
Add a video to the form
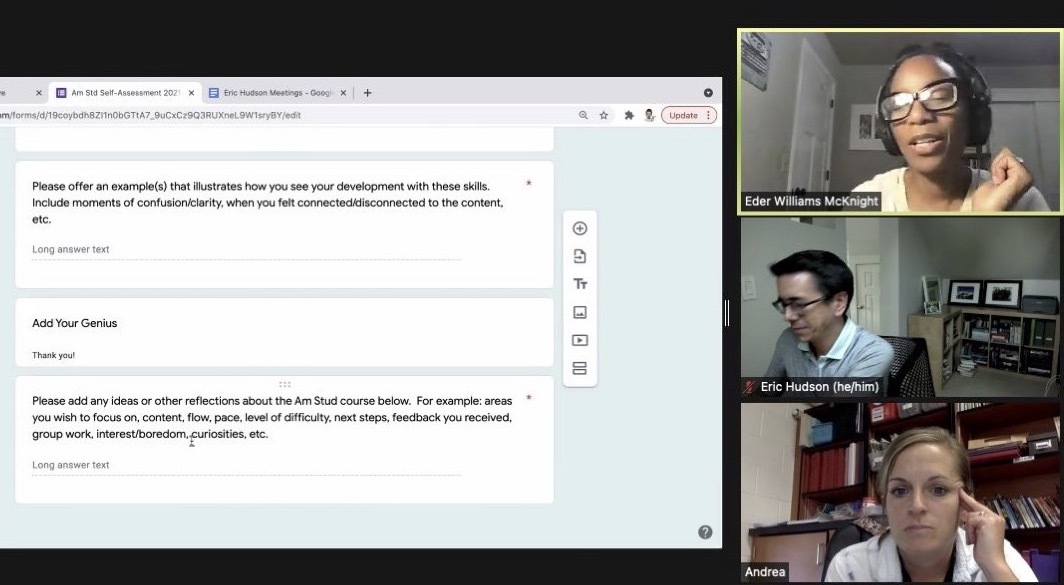click(x=579, y=340)
